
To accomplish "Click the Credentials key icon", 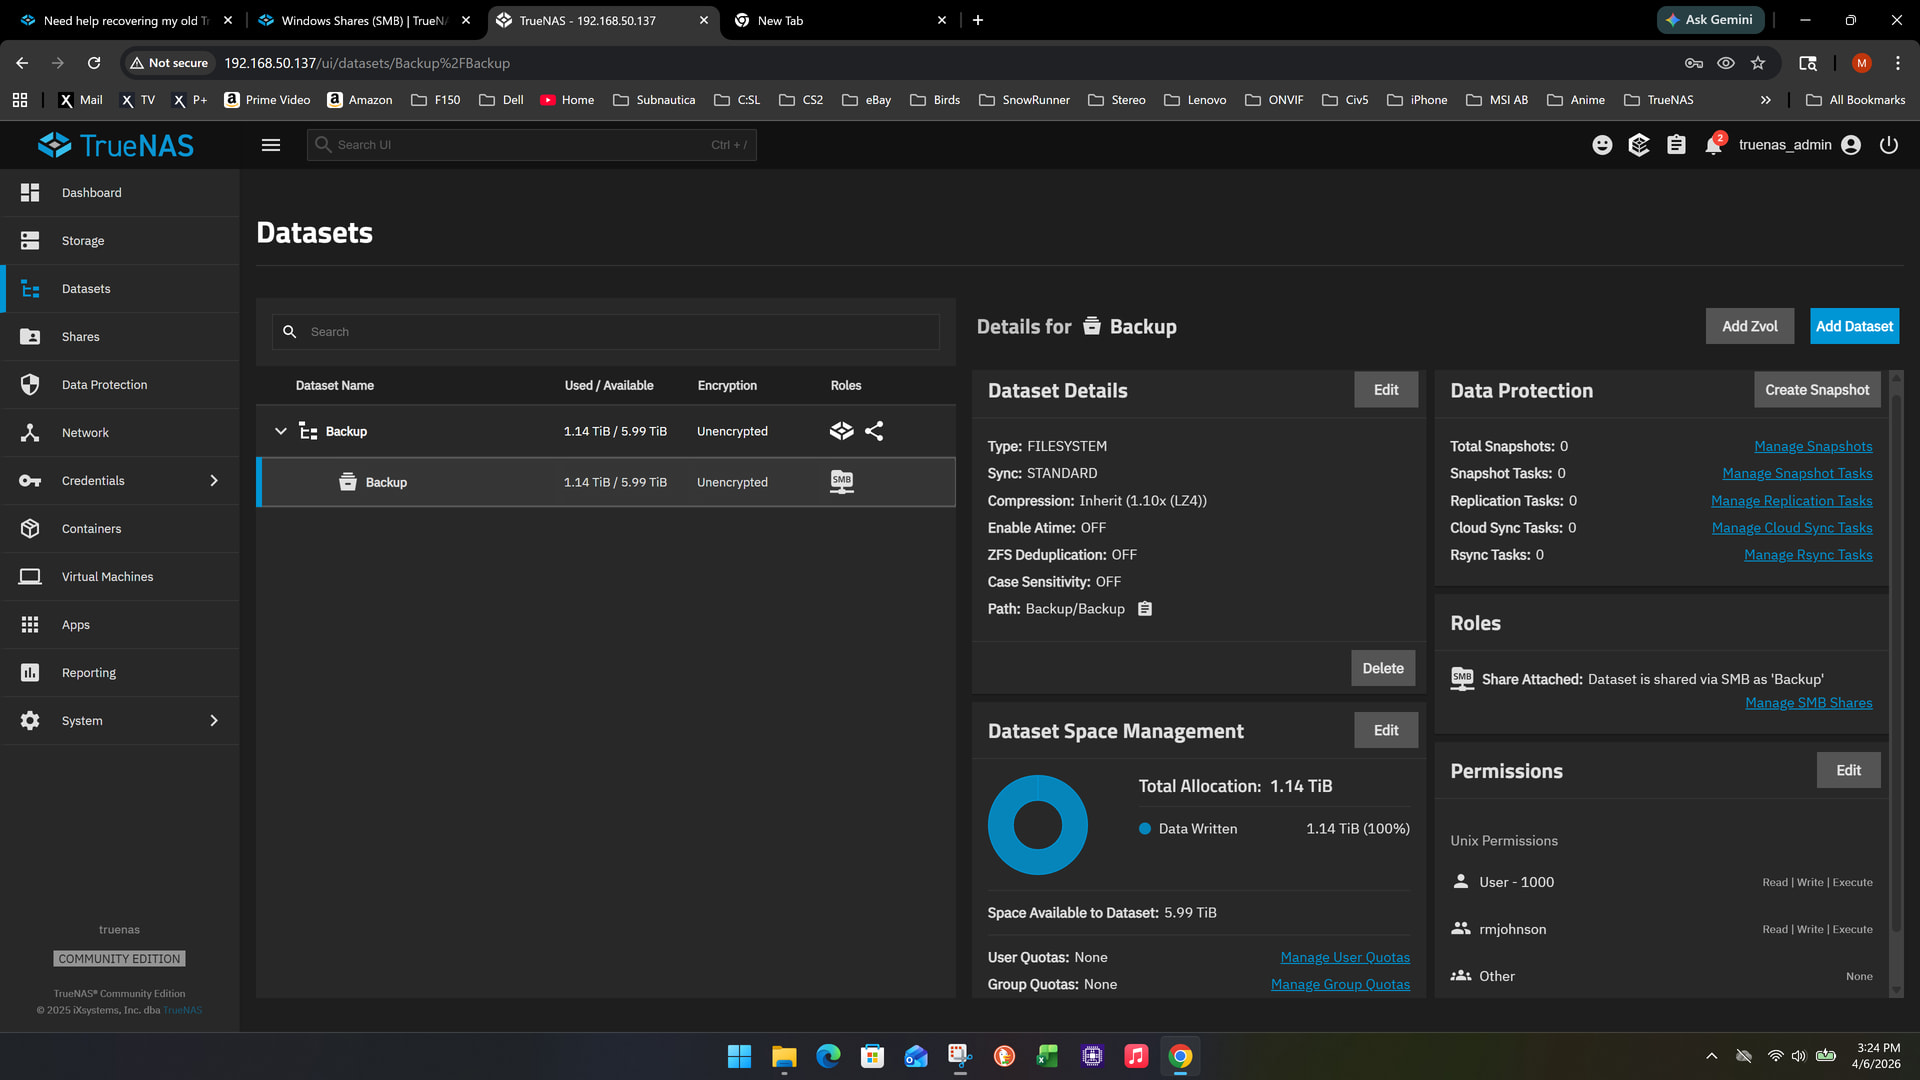I will (x=30, y=481).
